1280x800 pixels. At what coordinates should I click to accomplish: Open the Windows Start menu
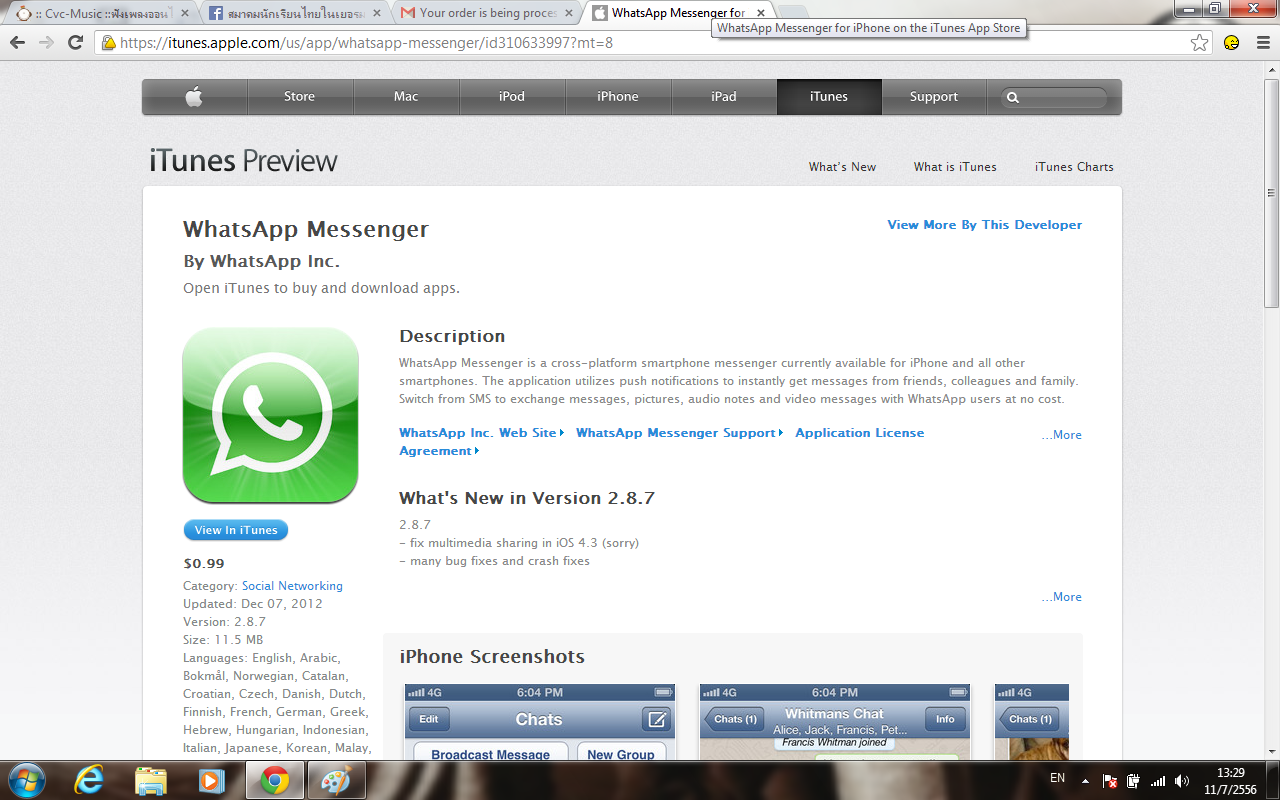pos(27,780)
